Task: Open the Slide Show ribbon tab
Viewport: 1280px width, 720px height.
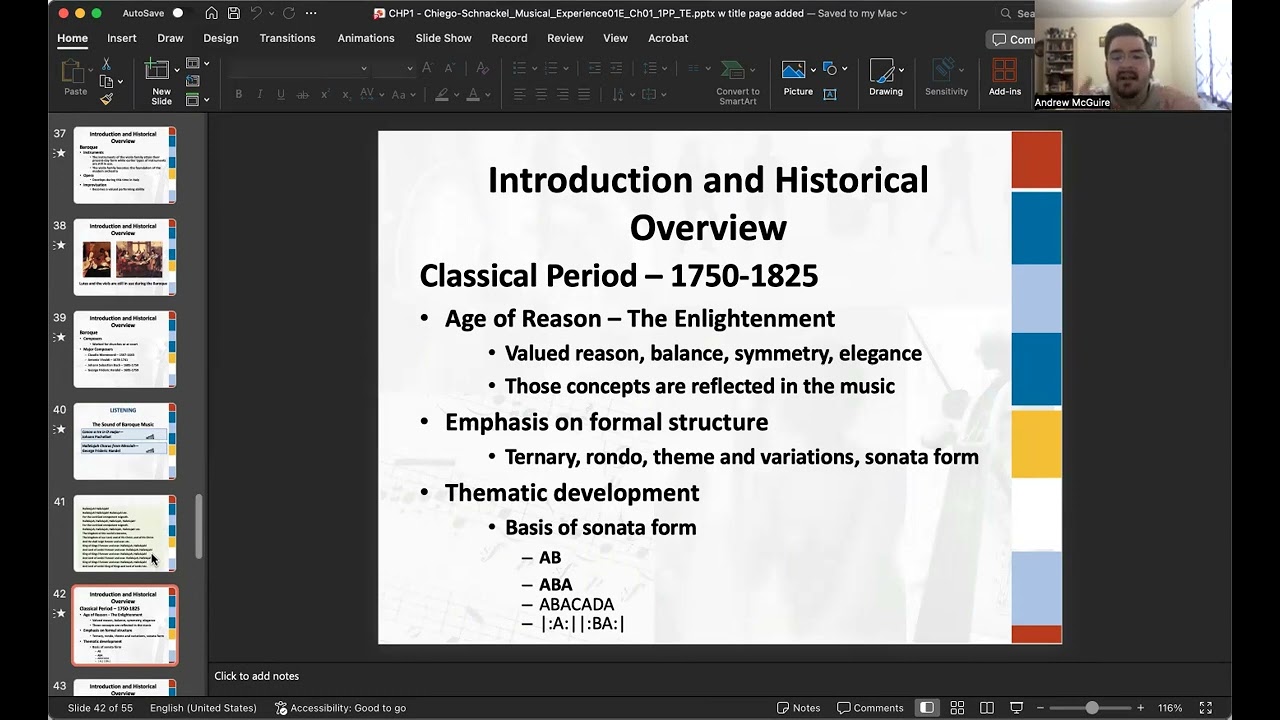Action: pos(443,38)
